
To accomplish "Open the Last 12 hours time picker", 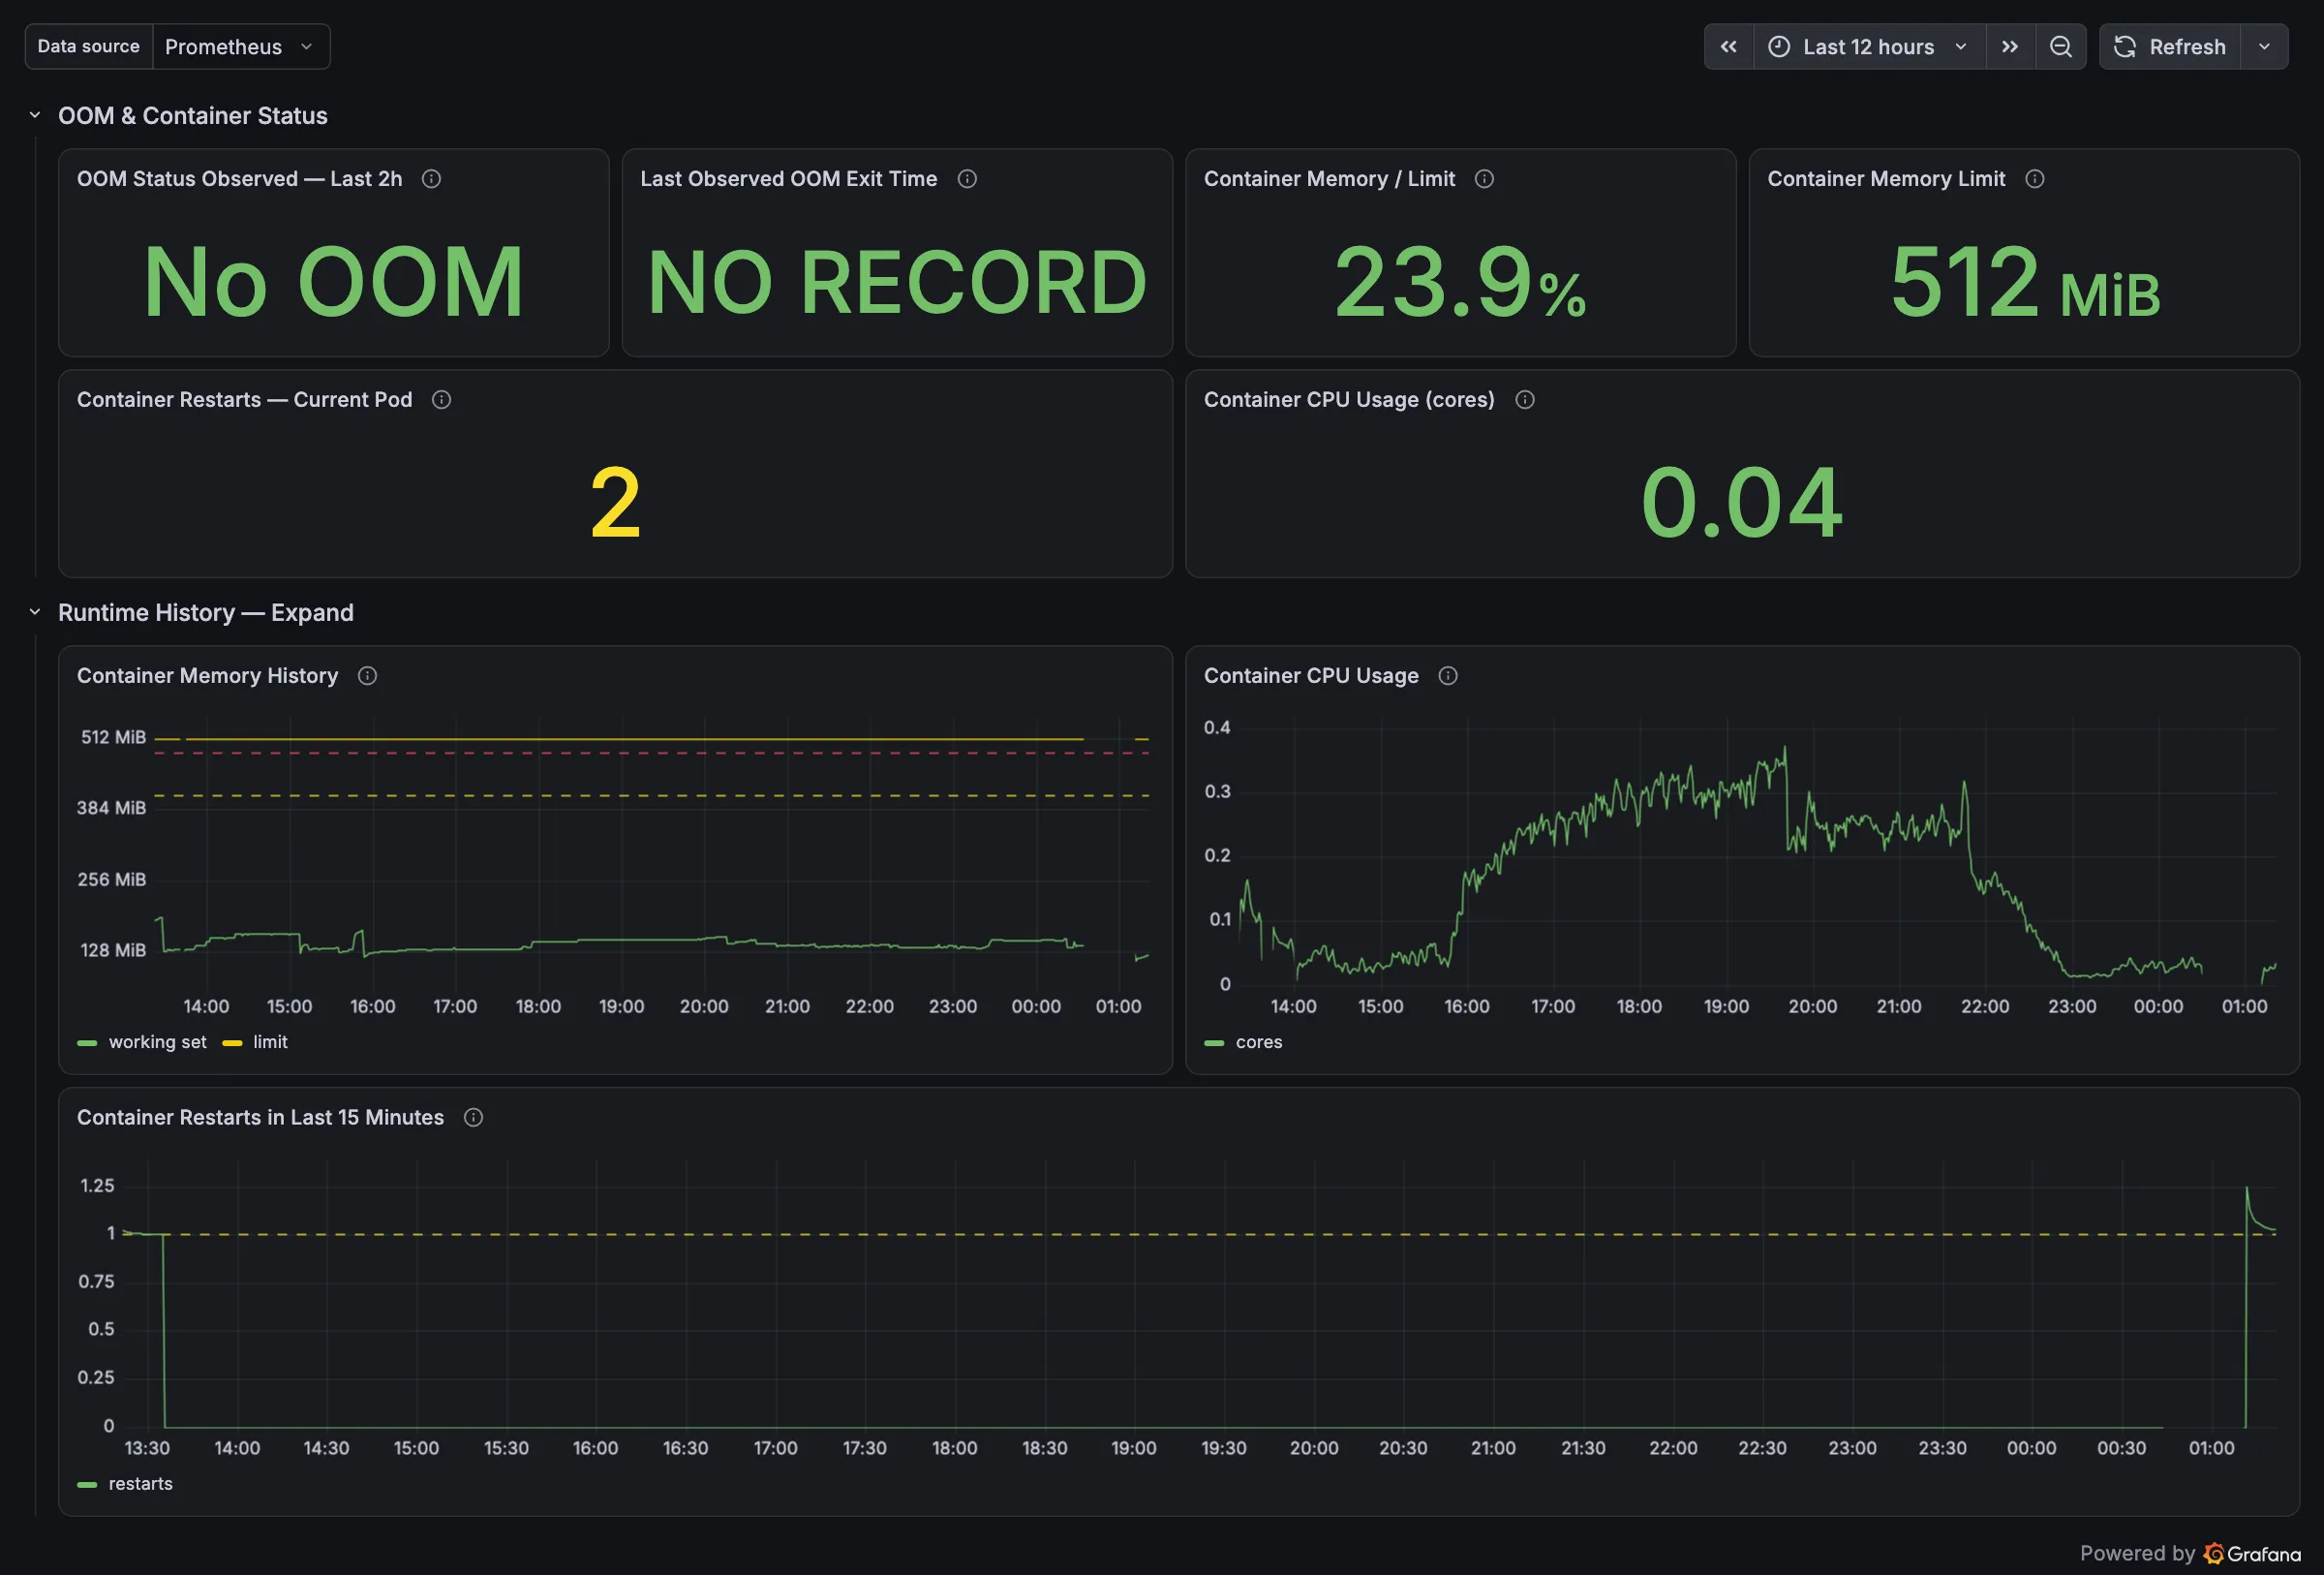I will 1869,47.
